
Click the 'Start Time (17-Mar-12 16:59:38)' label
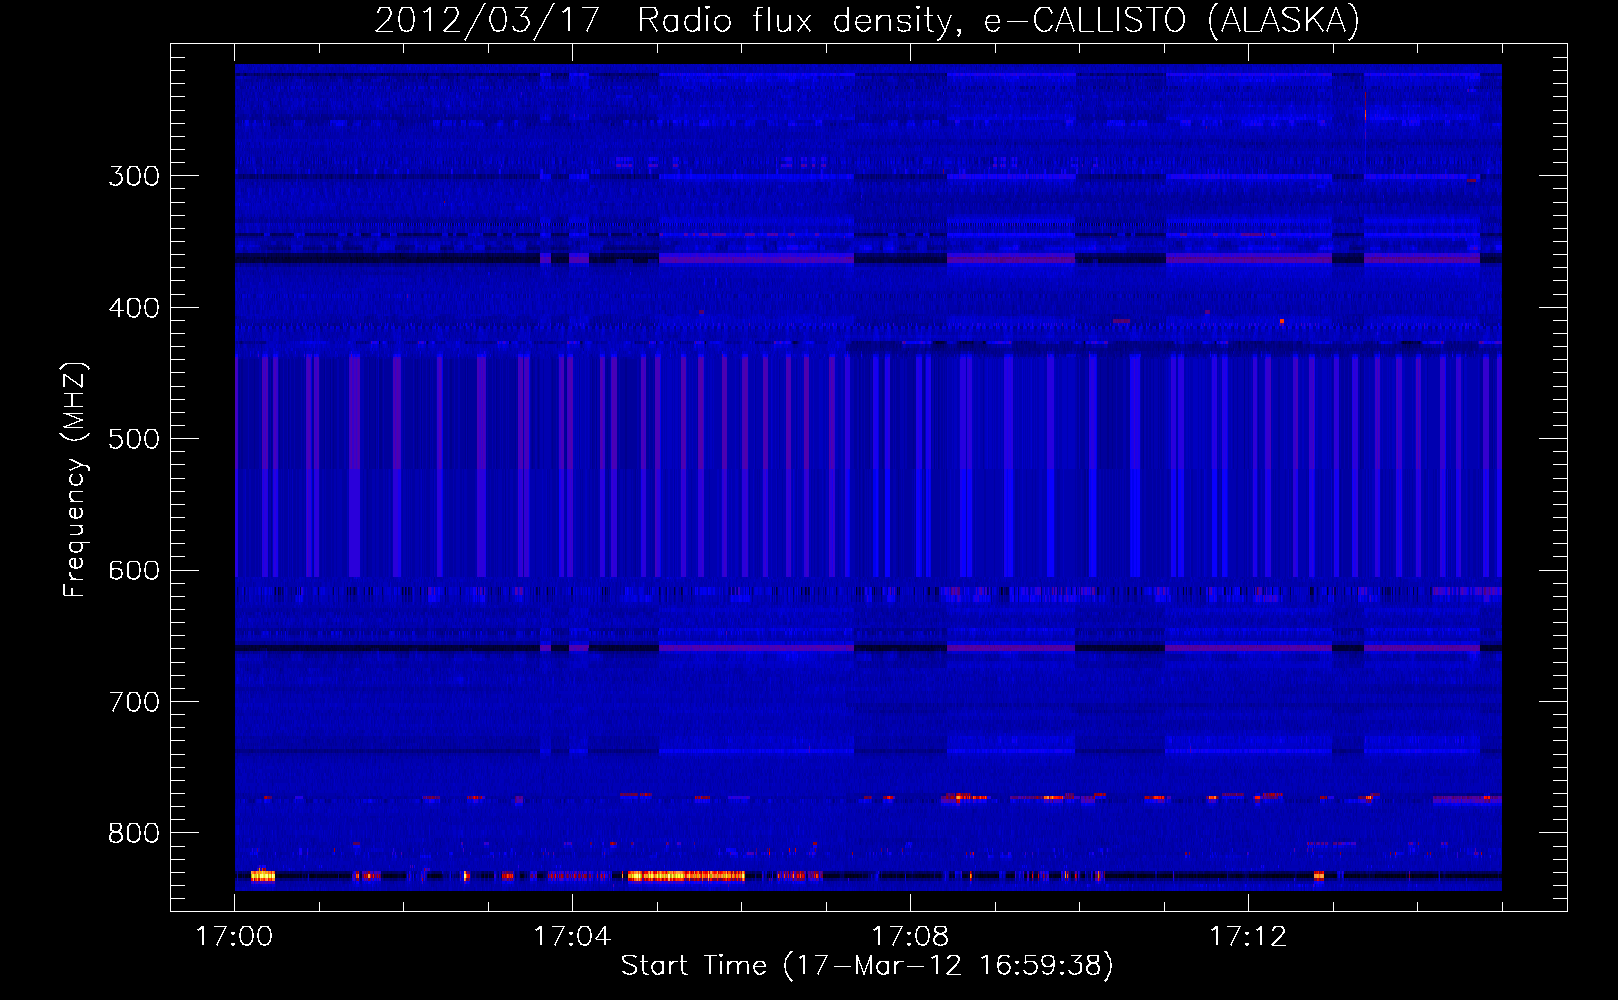867,965
